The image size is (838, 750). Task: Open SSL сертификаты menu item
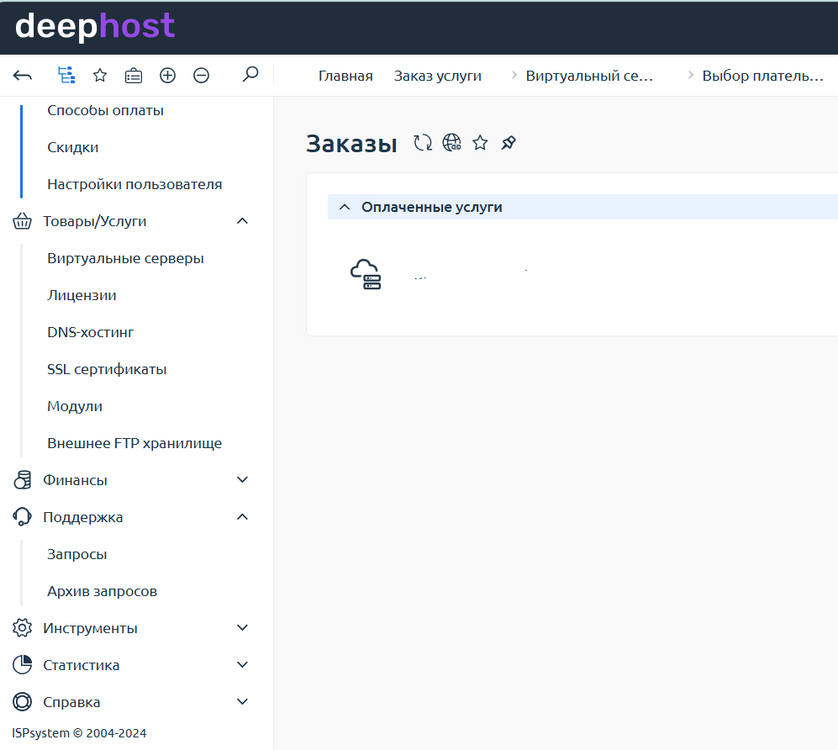click(107, 369)
